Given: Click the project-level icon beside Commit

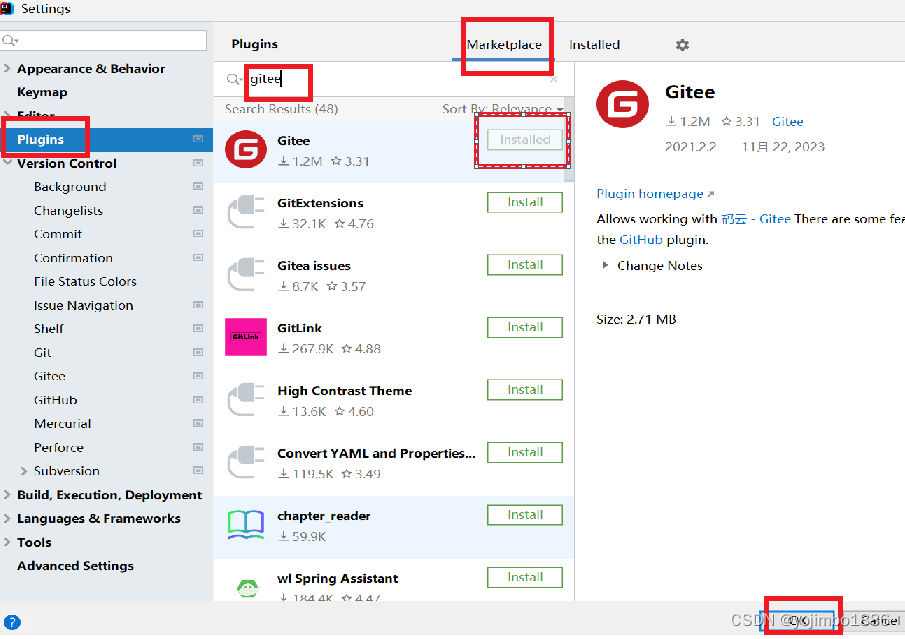Looking at the screenshot, I should pos(198,234).
